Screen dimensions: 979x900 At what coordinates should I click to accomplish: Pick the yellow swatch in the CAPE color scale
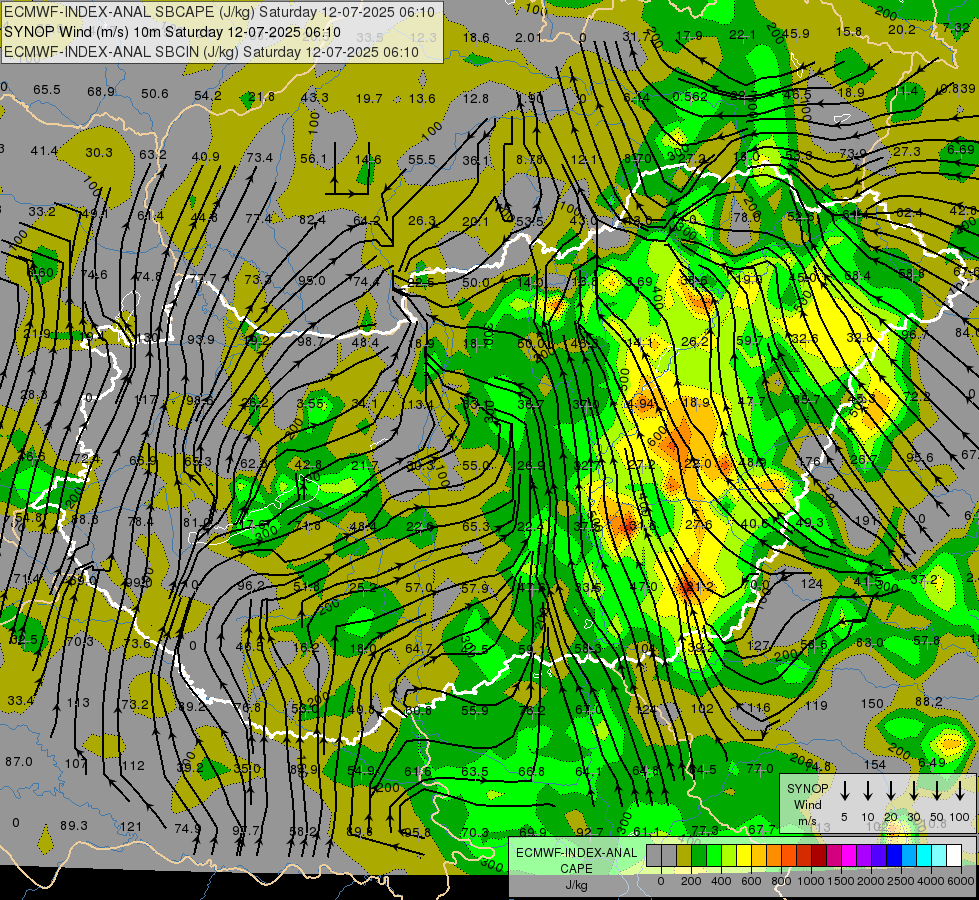pos(744,856)
